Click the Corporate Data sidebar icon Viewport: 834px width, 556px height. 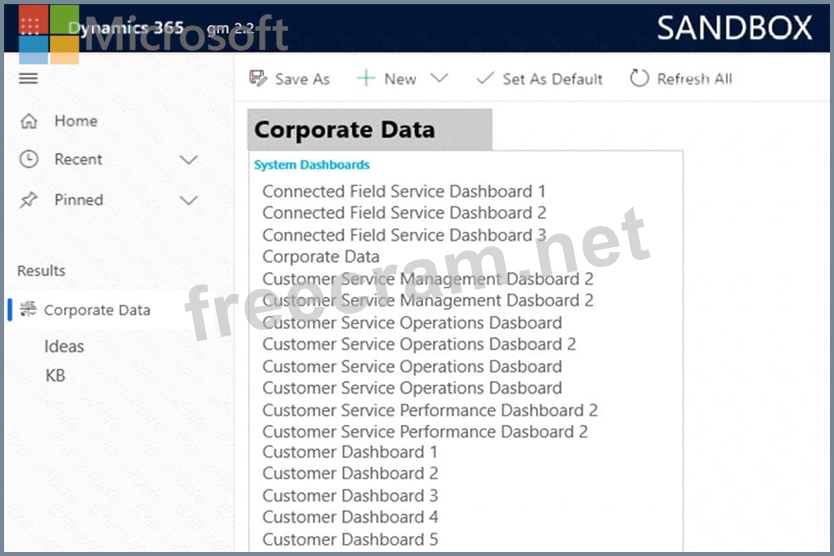(x=28, y=310)
